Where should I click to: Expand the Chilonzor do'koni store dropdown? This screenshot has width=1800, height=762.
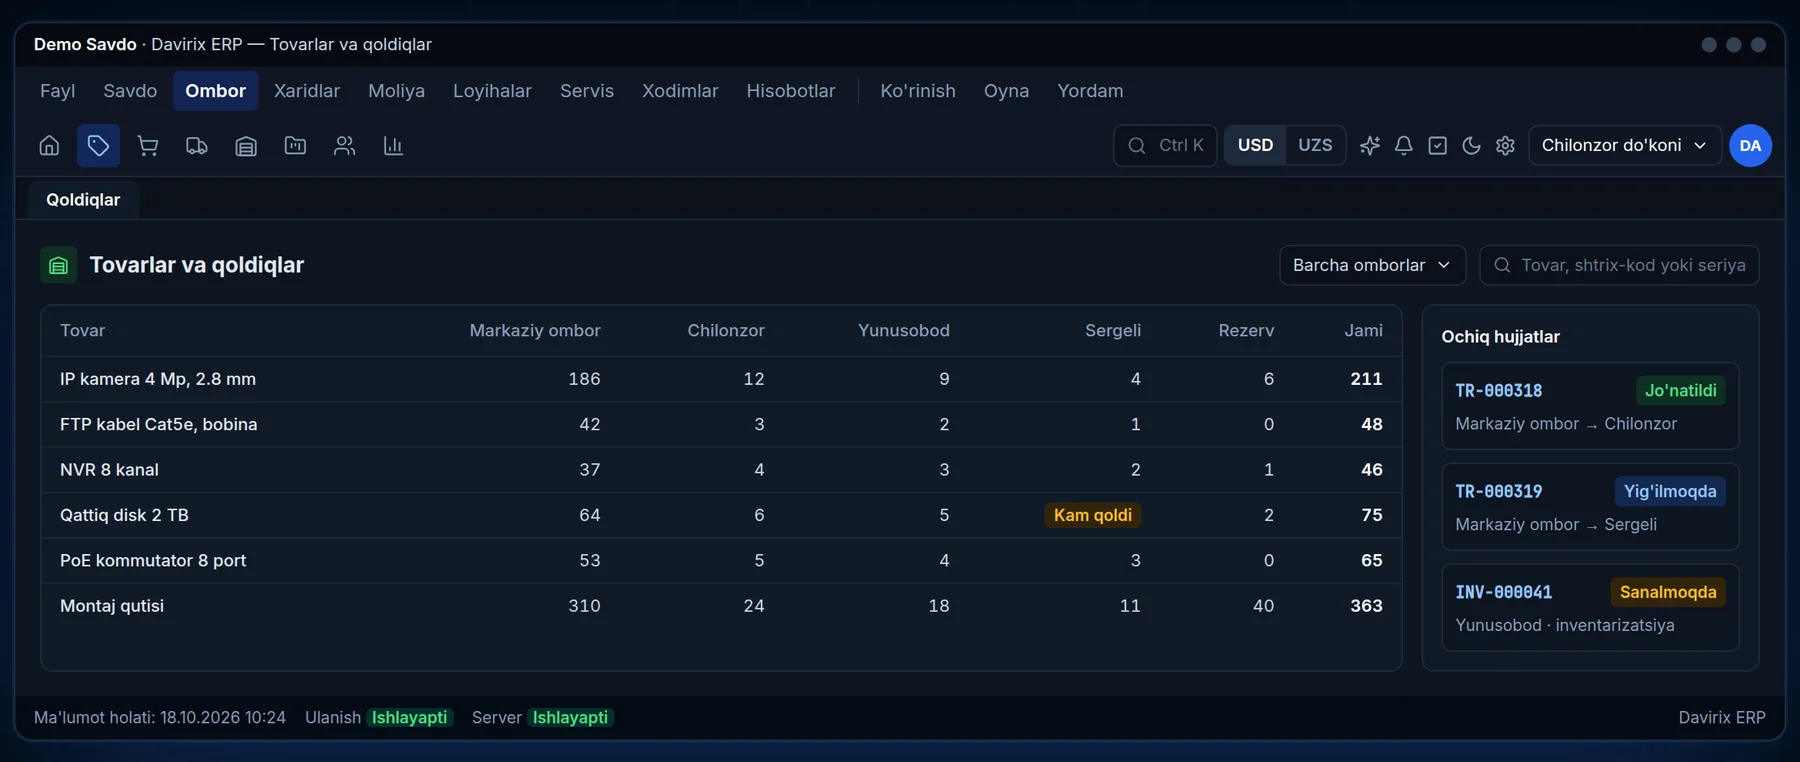coord(1624,146)
